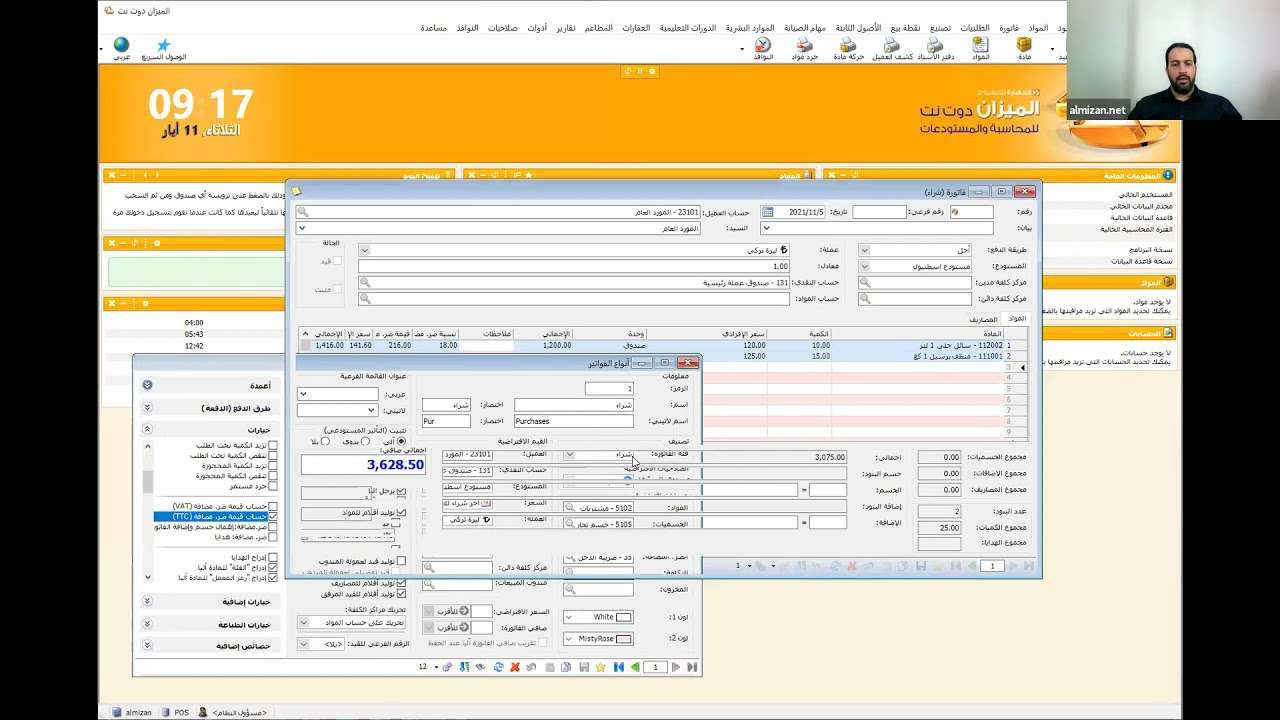Click invoice row 112002 سائل جلي 1 لتر
The height and width of the screenshot is (720, 1280).
tap(664, 345)
